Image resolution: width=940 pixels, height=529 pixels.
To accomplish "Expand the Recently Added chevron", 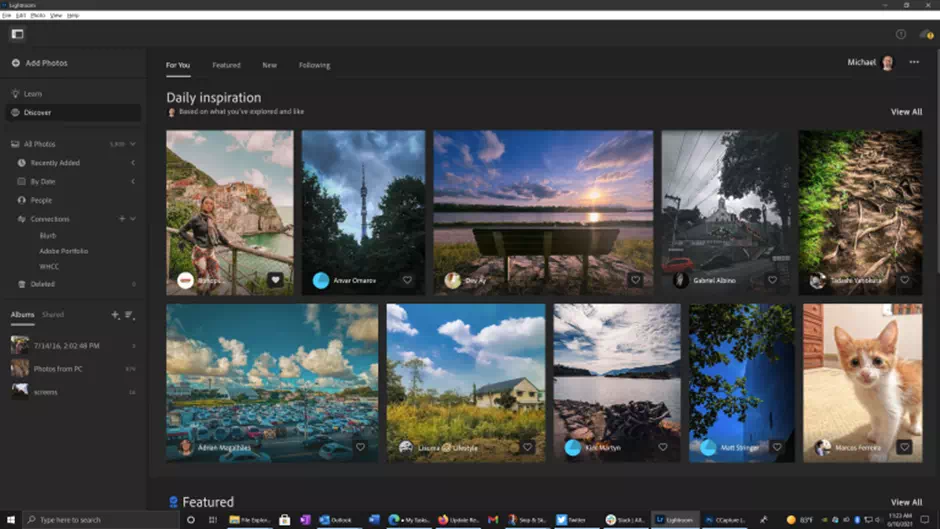I will pyautogui.click(x=132, y=163).
